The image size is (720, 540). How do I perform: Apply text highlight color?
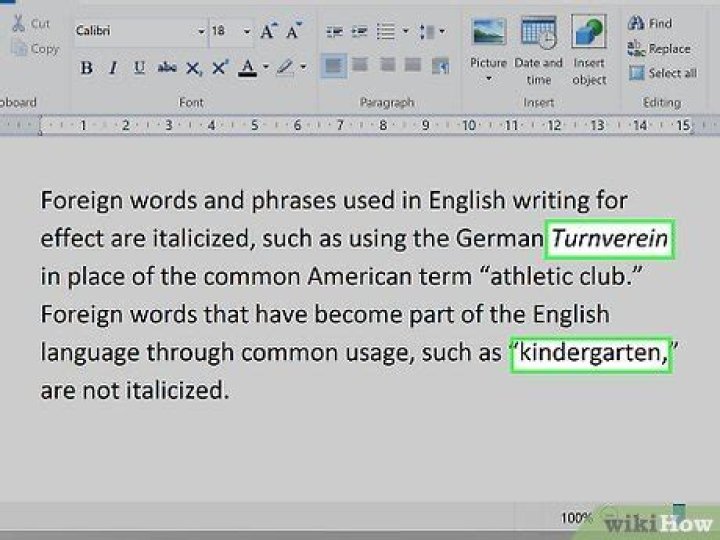tap(285, 68)
